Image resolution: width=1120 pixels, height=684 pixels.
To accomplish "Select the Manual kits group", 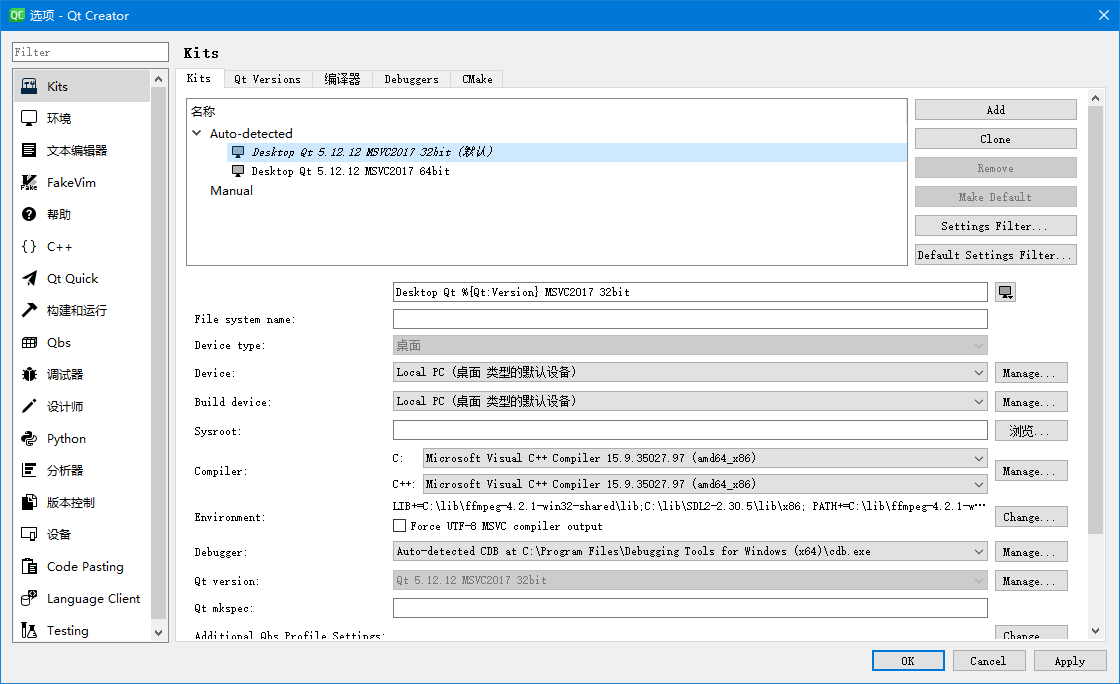I will coord(231,191).
